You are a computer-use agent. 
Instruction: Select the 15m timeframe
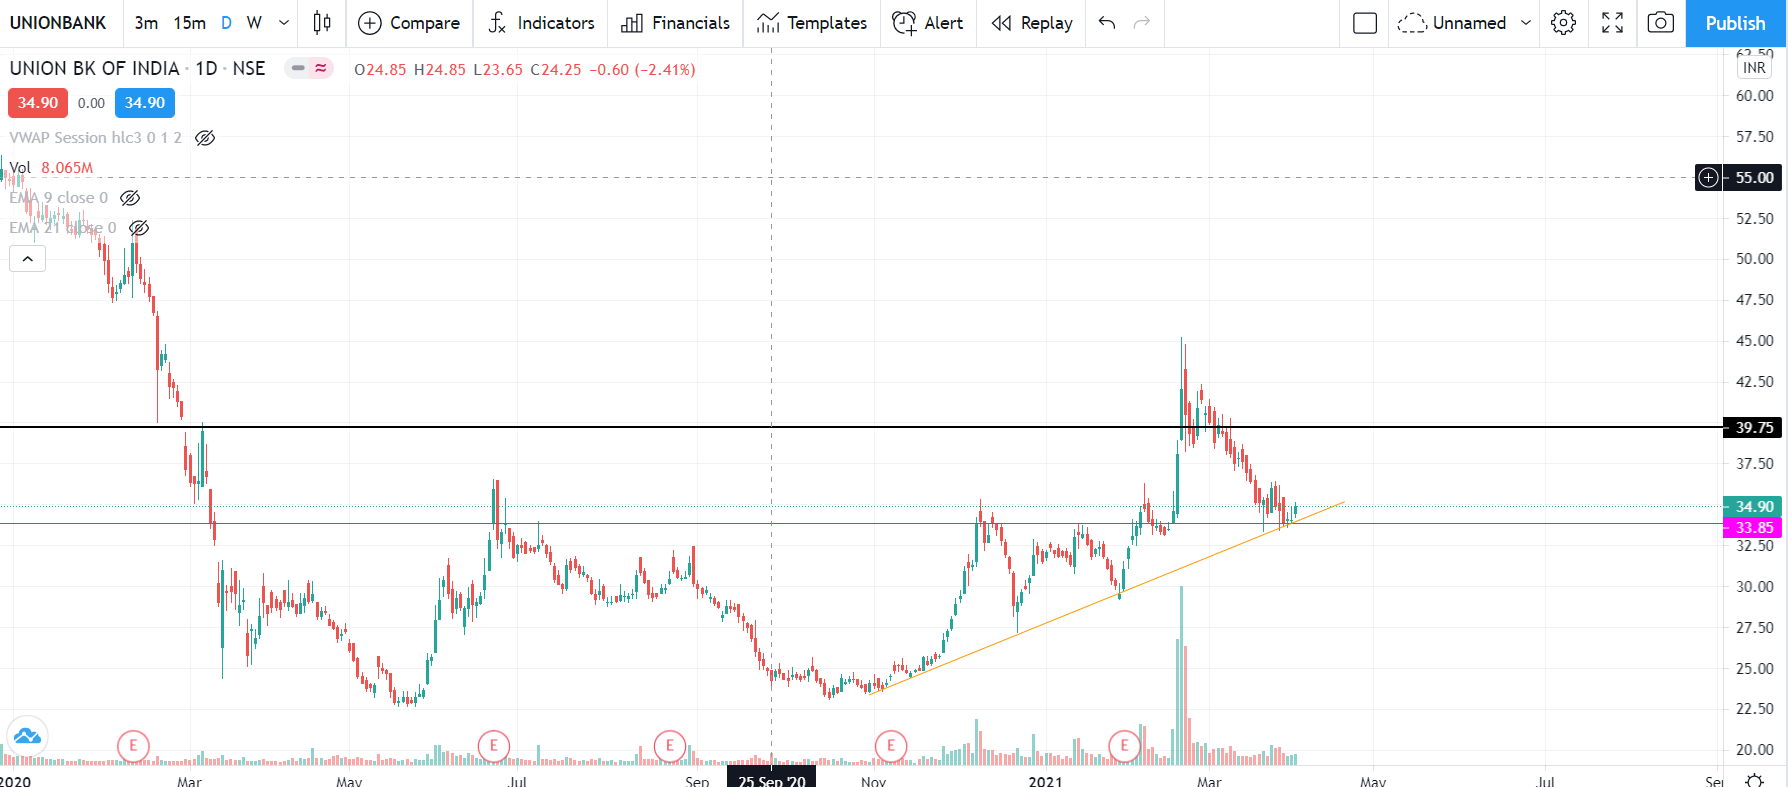point(189,23)
